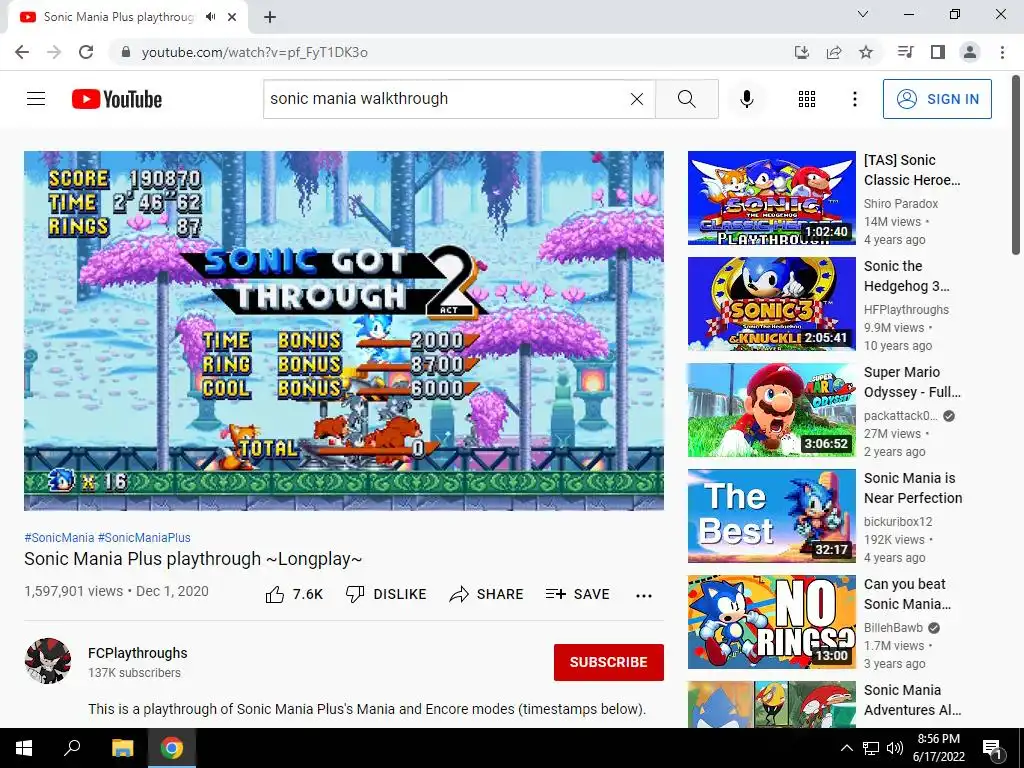This screenshot has width=1024, height=768.
Task: Click the magnifier search button
Action: 686,99
